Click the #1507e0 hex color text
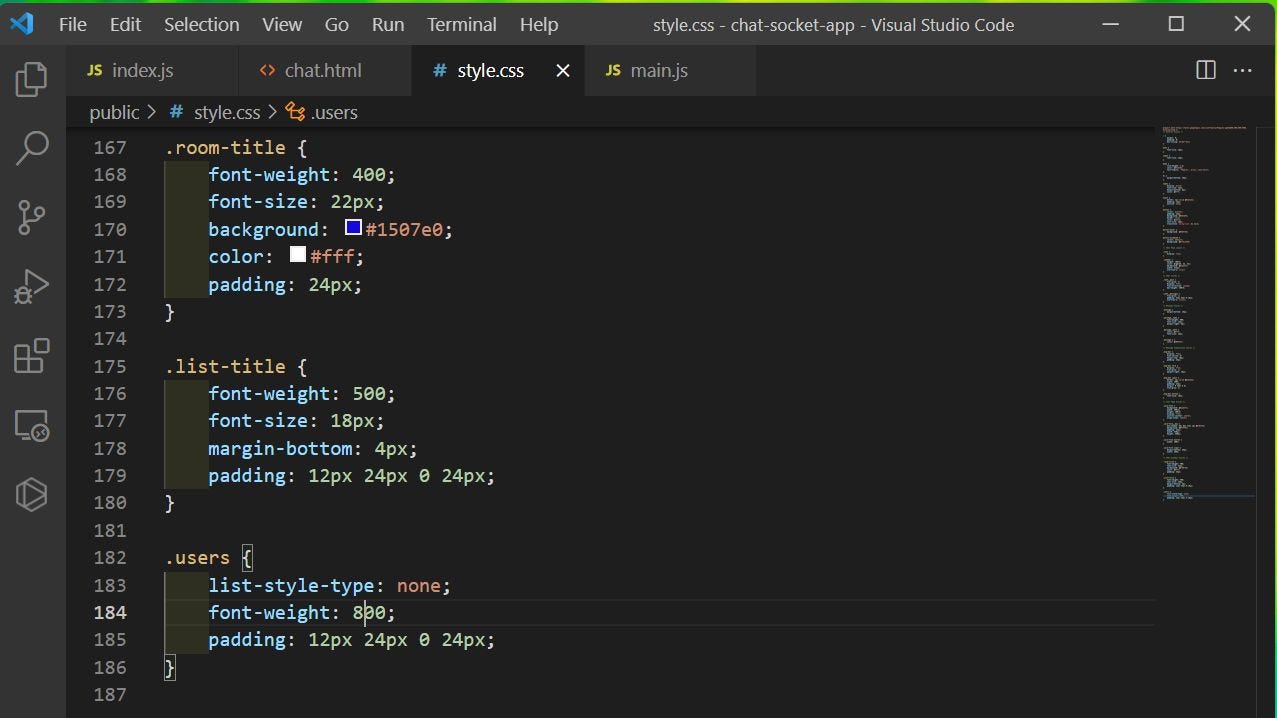Screen dimensions: 1277x718 [404, 229]
